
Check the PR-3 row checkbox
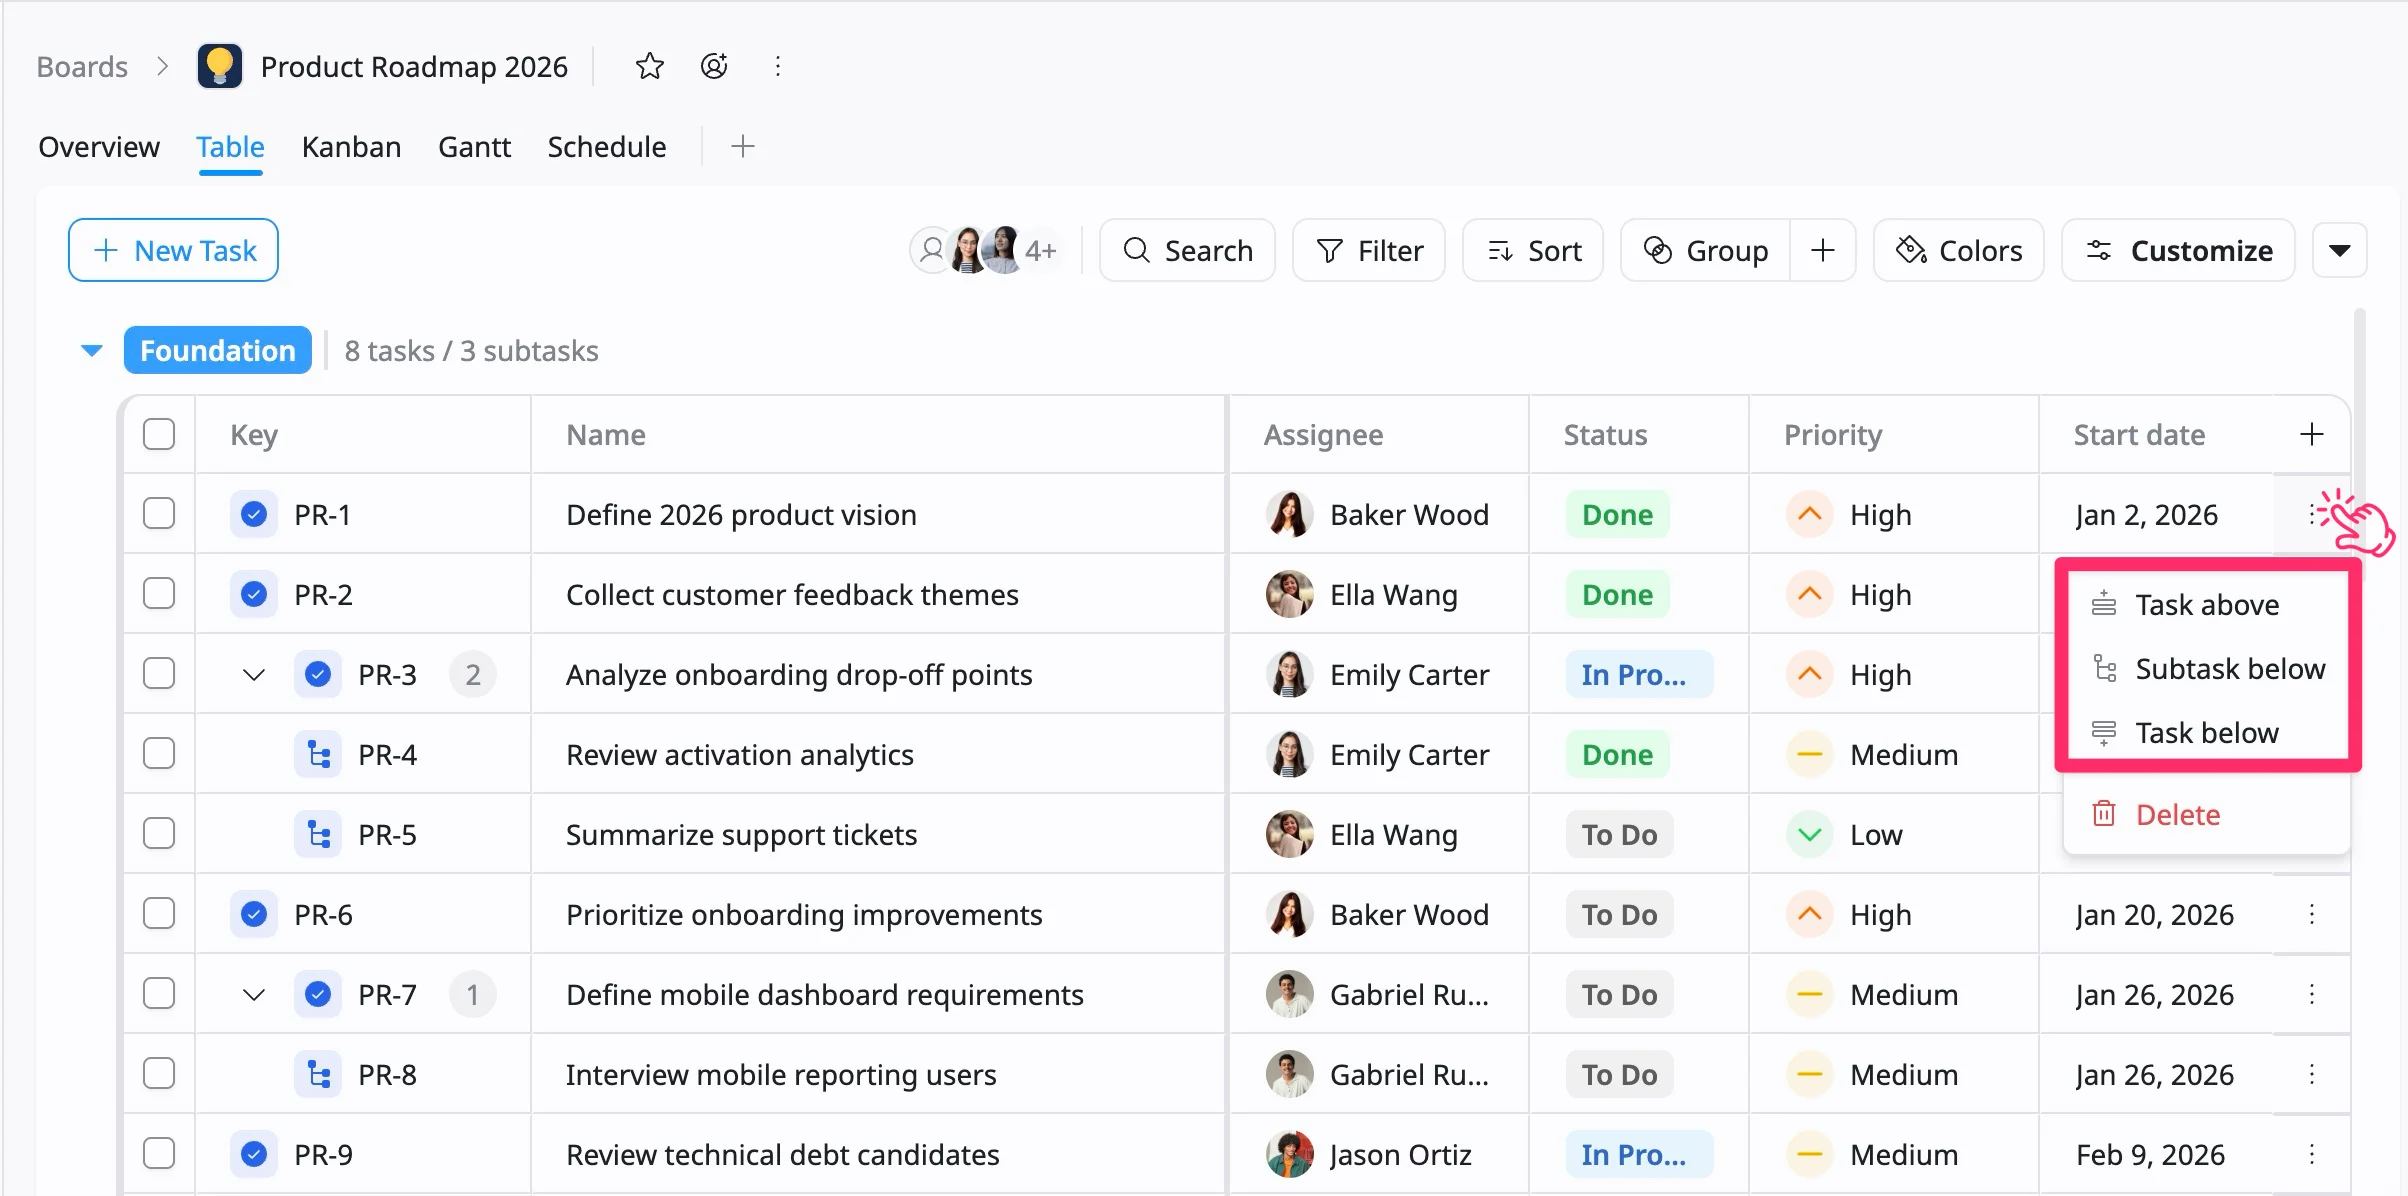tap(159, 674)
